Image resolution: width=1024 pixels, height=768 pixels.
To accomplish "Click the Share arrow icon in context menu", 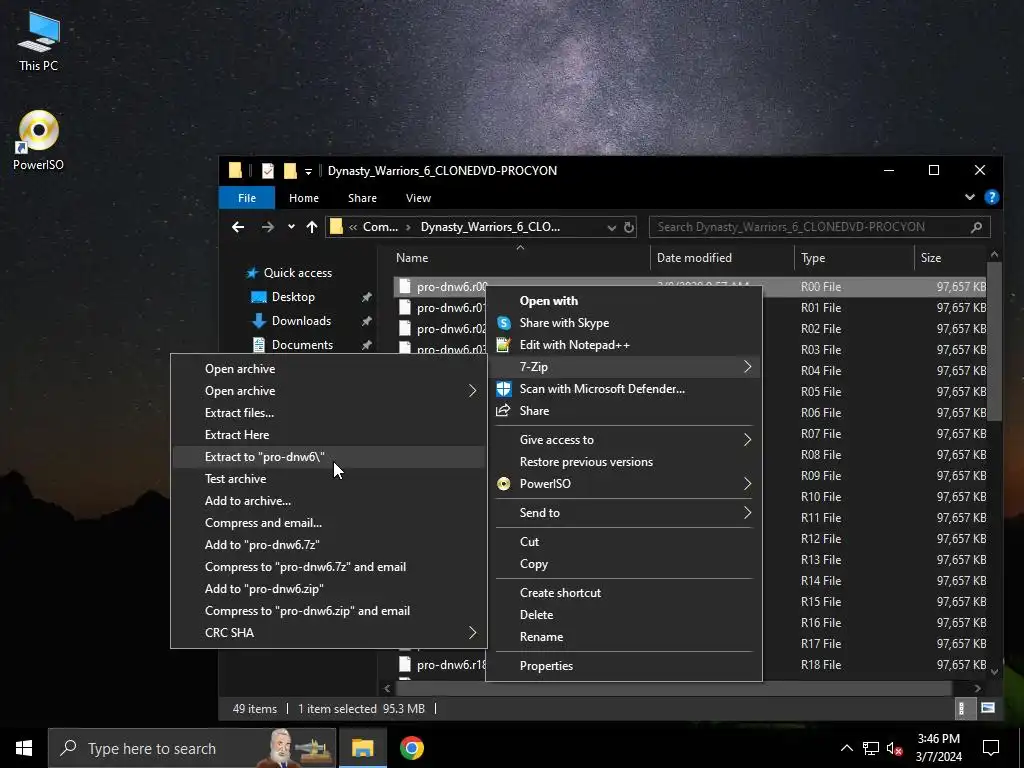I will click(x=503, y=411).
